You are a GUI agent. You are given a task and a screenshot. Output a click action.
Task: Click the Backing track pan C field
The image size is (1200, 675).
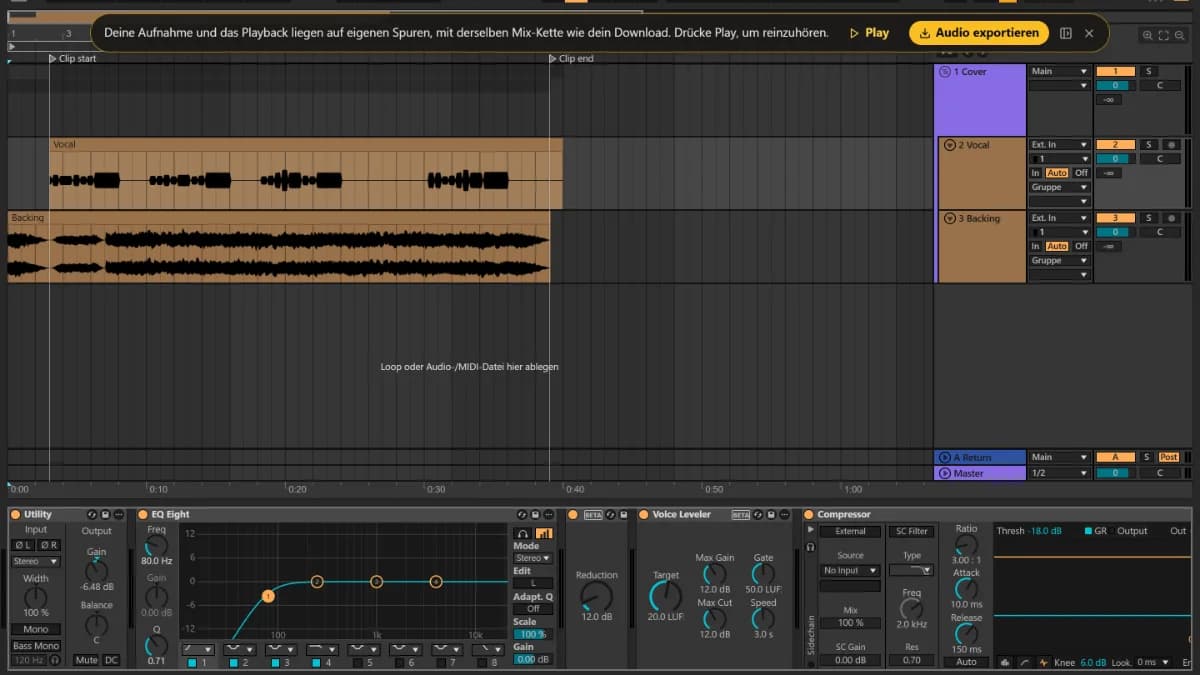pyautogui.click(x=1160, y=232)
